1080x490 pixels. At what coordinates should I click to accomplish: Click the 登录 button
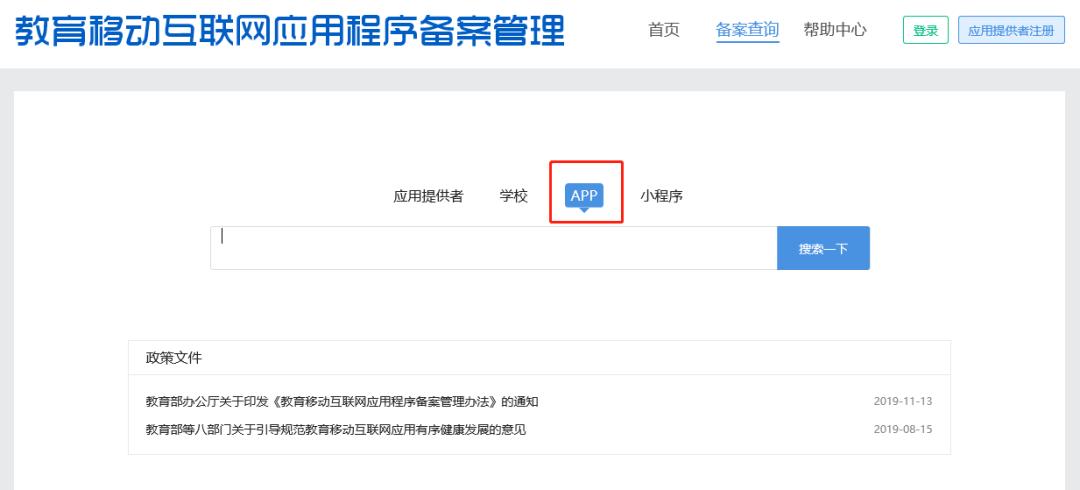926,30
